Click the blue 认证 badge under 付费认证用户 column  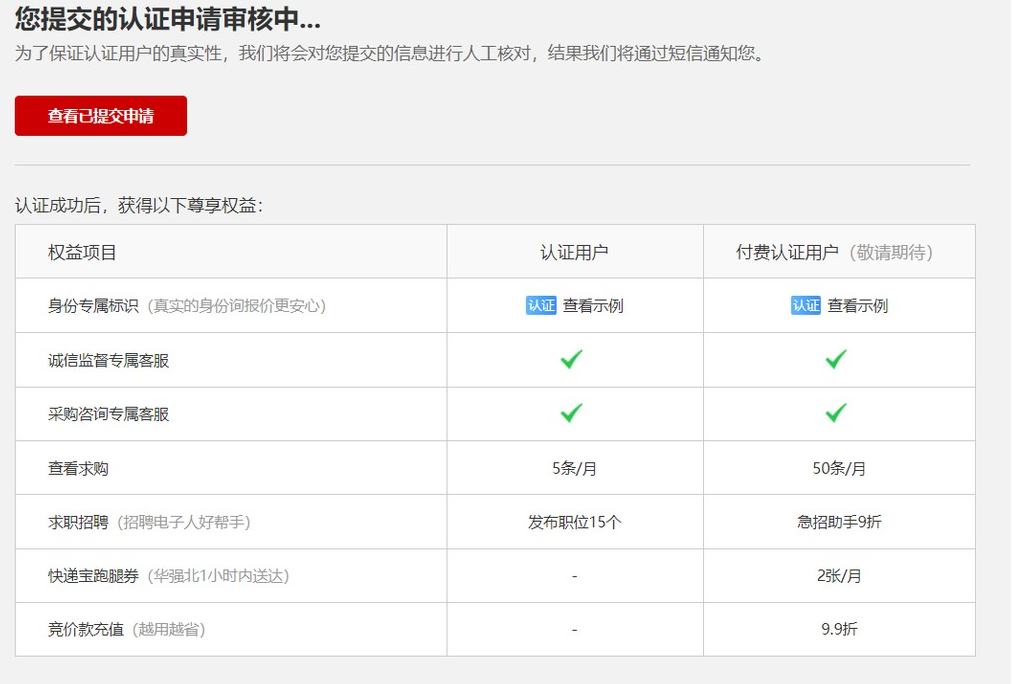[805, 306]
